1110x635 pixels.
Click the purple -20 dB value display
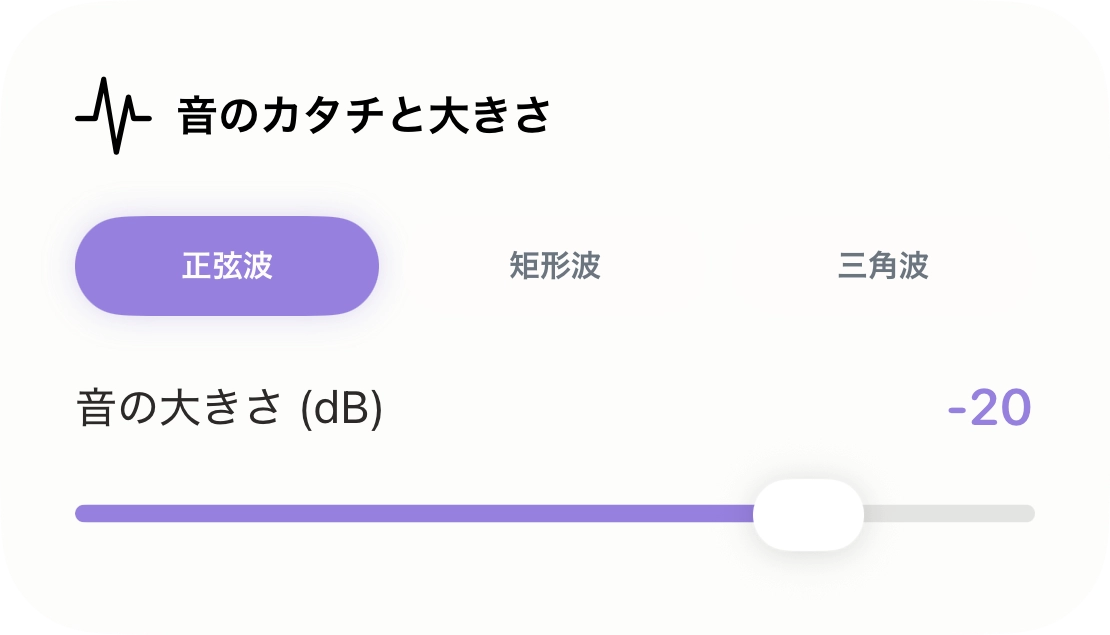coord(988,407)
